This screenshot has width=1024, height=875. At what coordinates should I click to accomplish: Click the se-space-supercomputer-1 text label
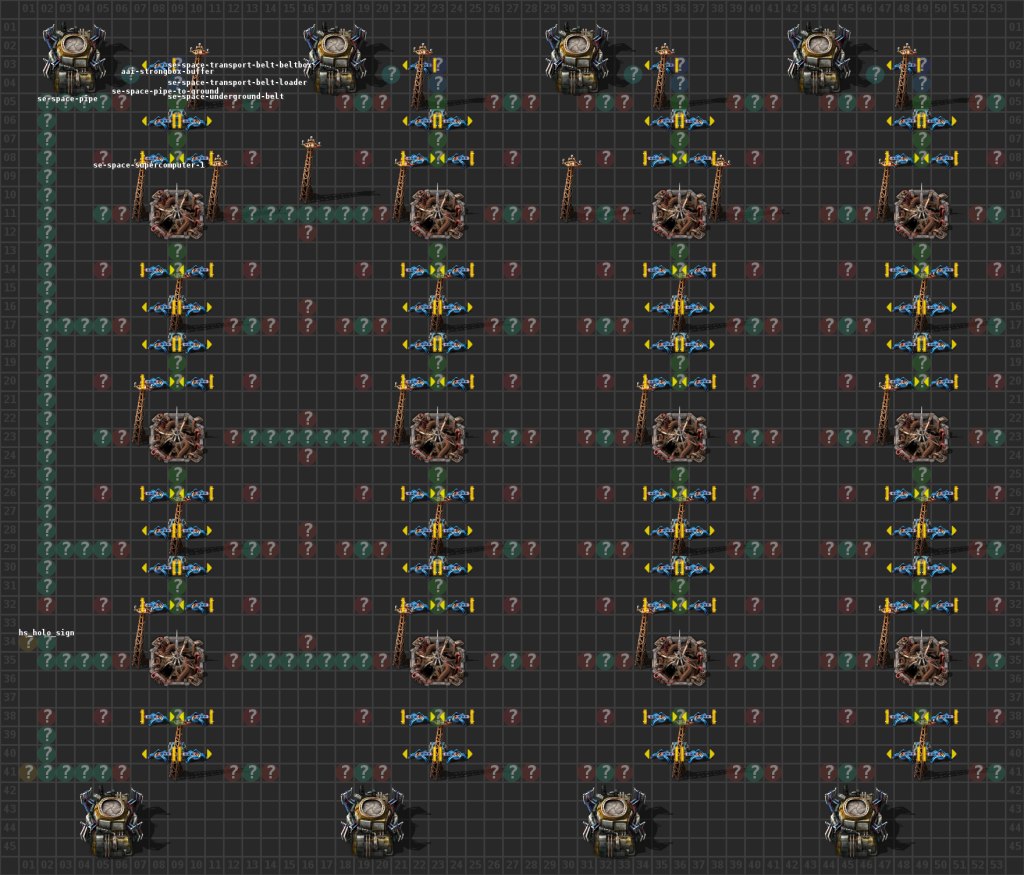click(x=150, y=167)
